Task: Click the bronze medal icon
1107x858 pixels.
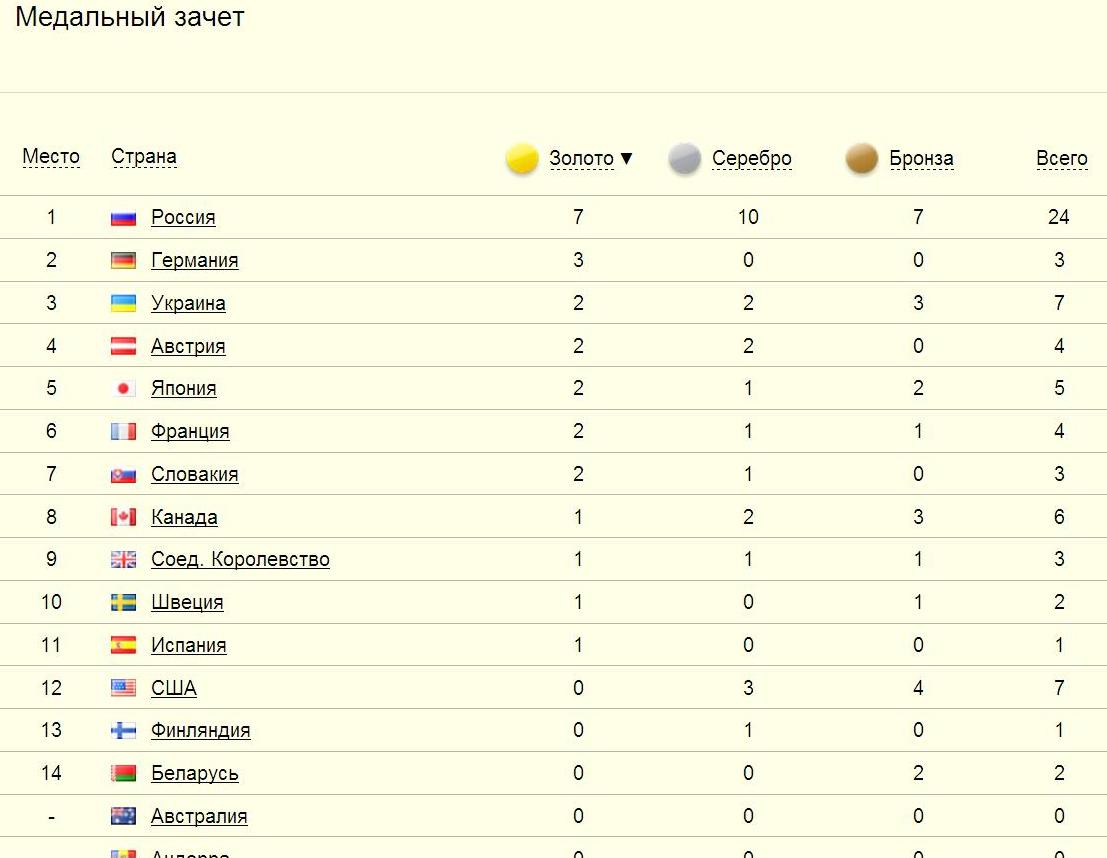Action: point(862,159)
